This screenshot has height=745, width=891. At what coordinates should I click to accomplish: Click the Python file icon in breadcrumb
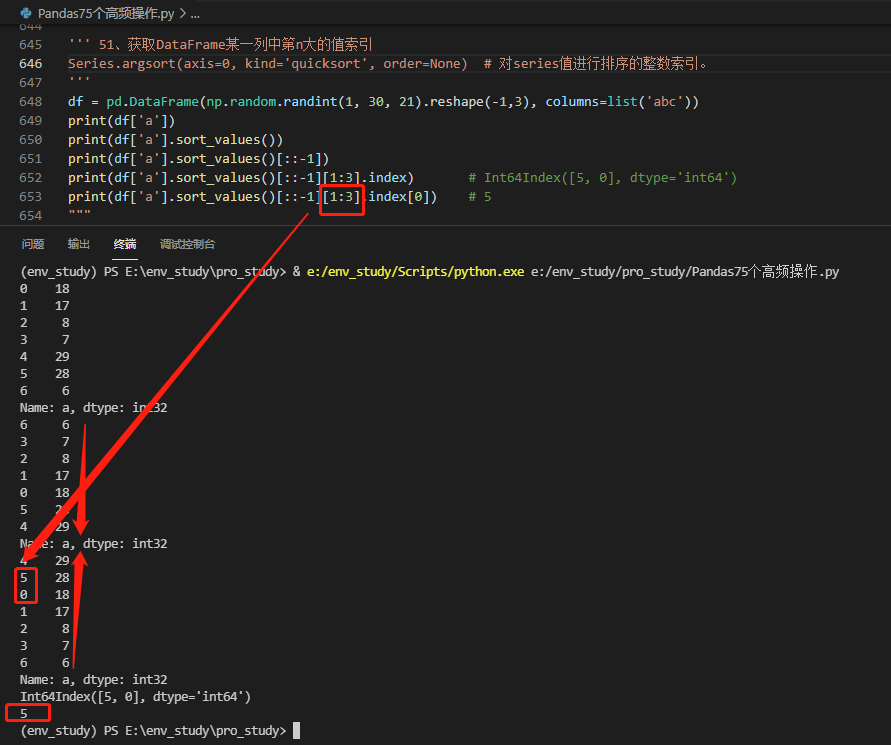click(26, 13)
